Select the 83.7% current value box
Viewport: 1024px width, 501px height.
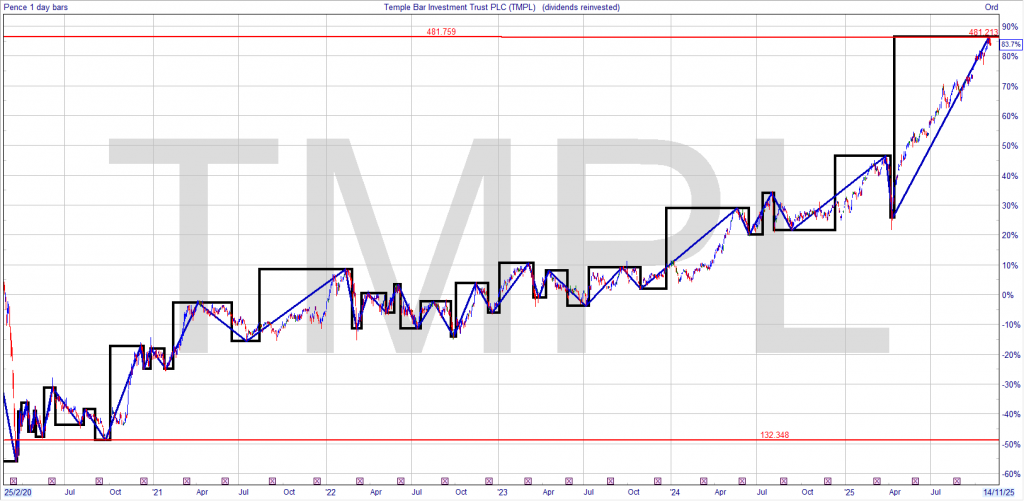[x=1009, y=45]
